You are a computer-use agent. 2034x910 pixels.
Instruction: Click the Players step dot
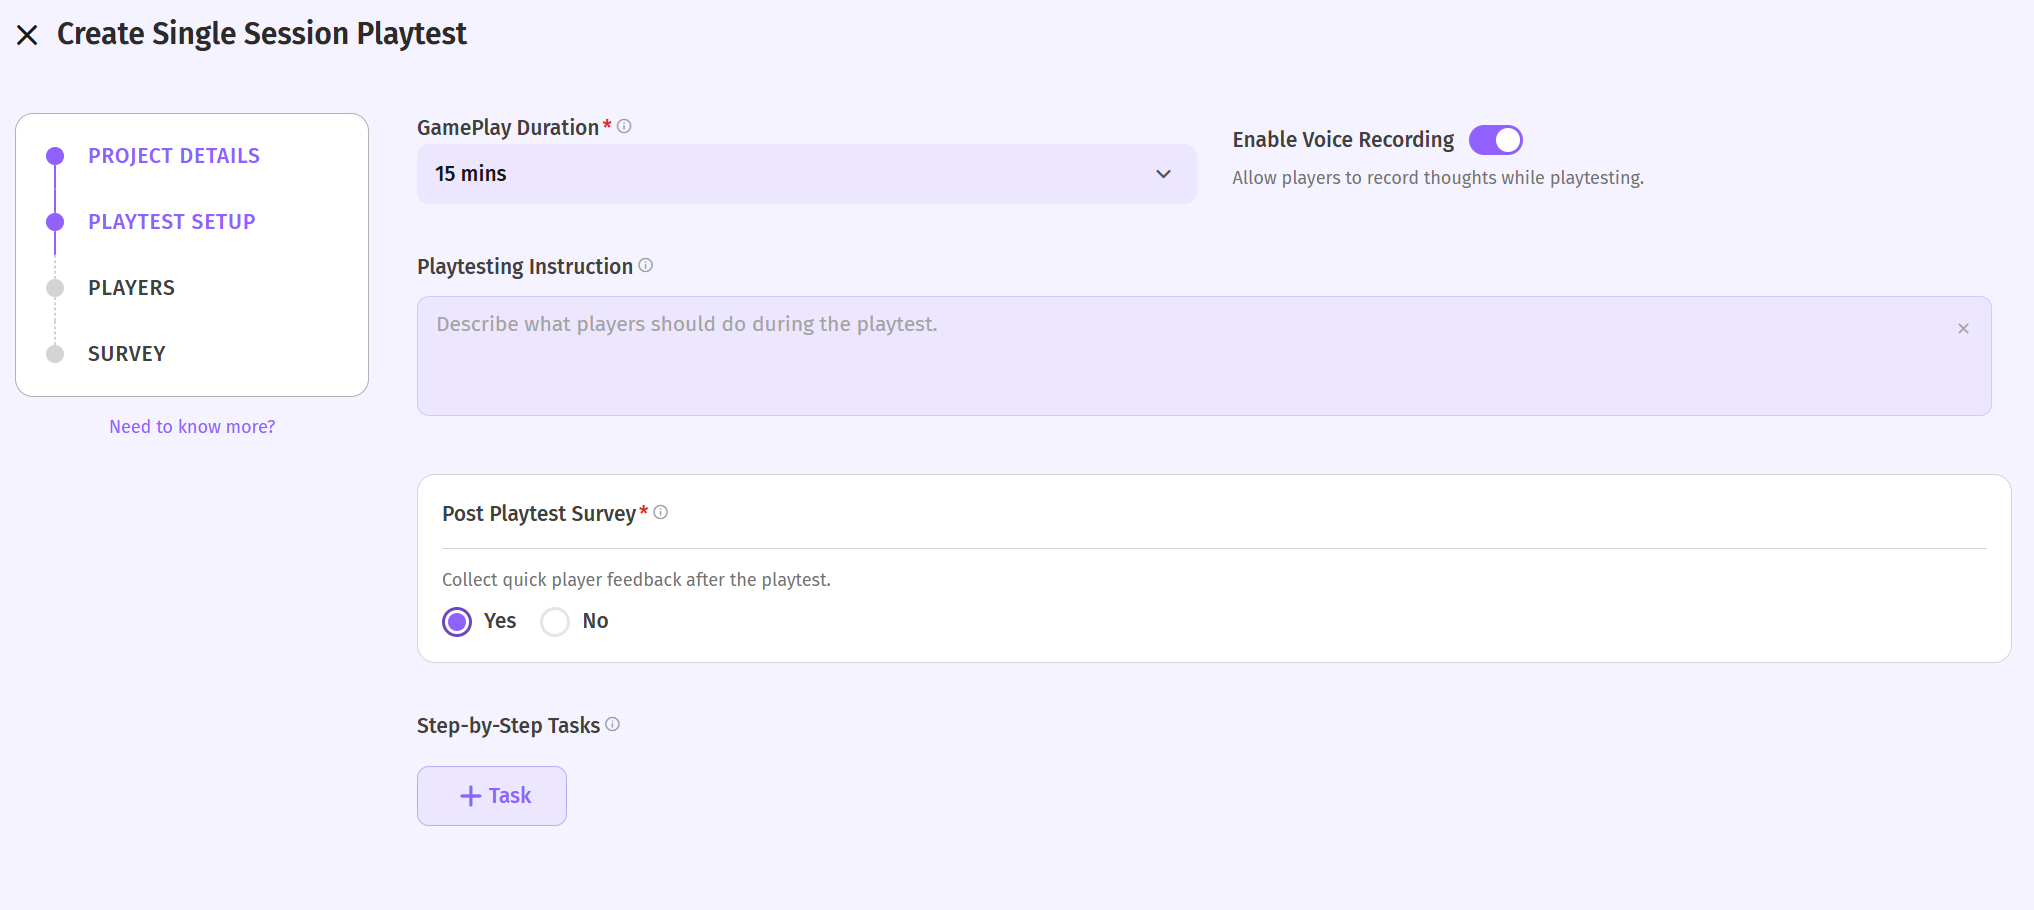coord(55,288)
